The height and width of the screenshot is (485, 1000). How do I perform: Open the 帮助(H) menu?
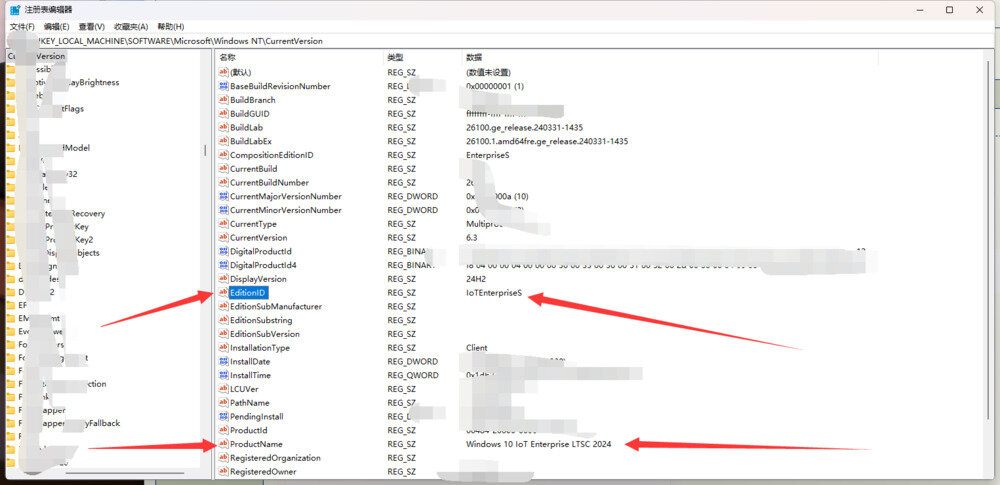point(170,26)
